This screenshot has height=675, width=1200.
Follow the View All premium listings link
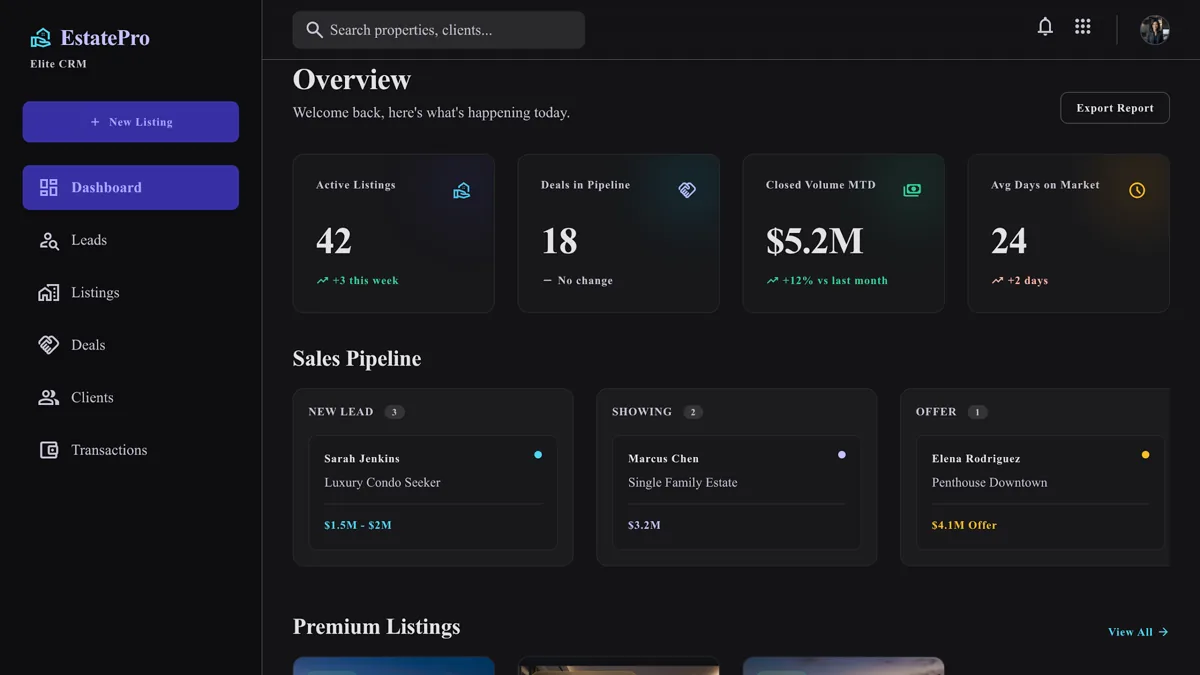pyautogui.click(x=1138, y=632)
